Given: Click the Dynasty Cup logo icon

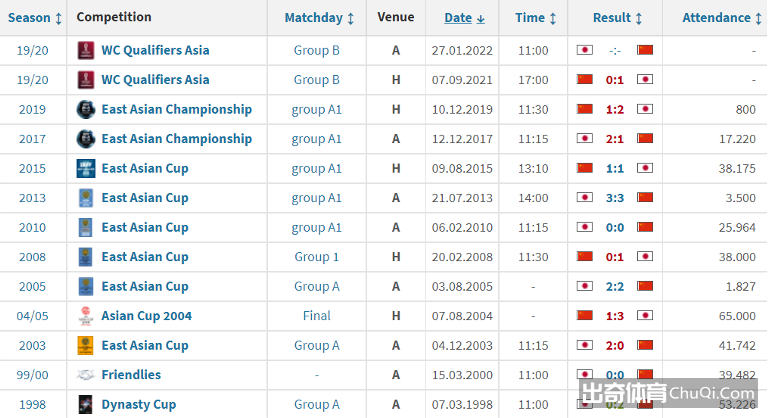Looking at the screenshot, I should [x=86, y=404].
